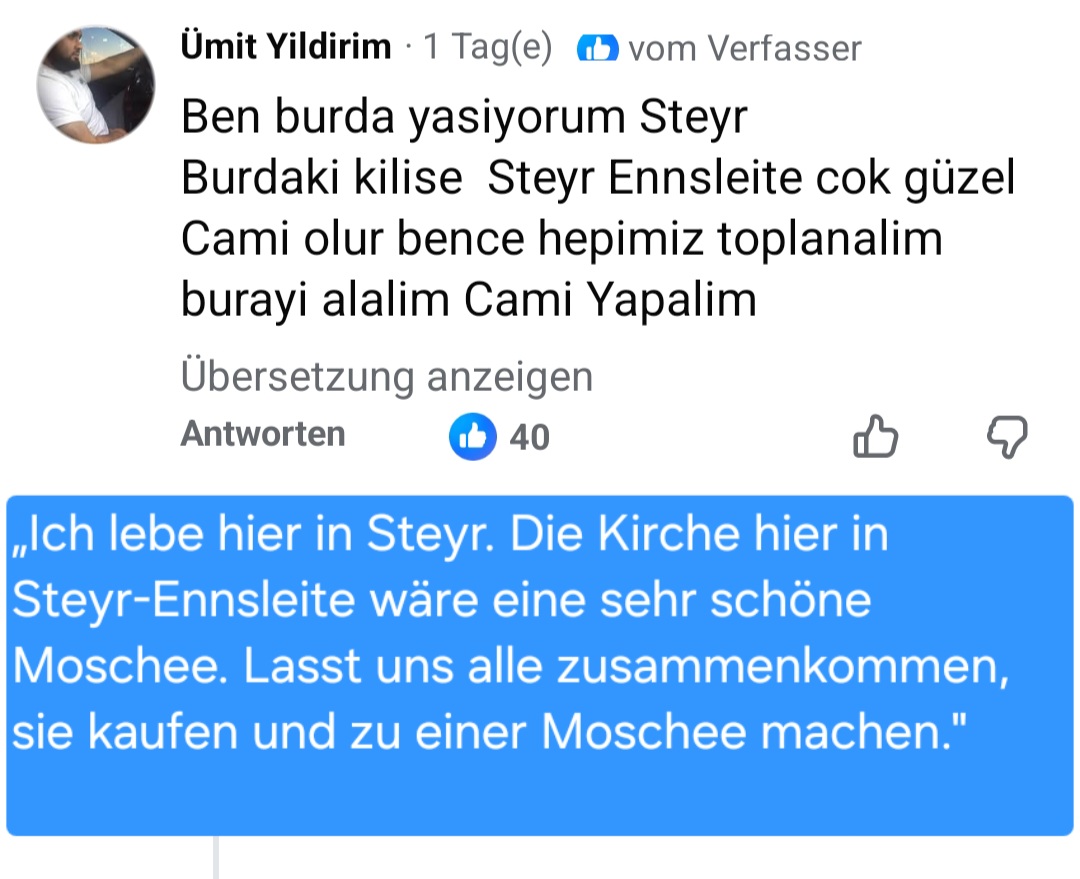Click the blue author-like badge icon
This screenshot has width=1080, height=879.
(597, 48)
